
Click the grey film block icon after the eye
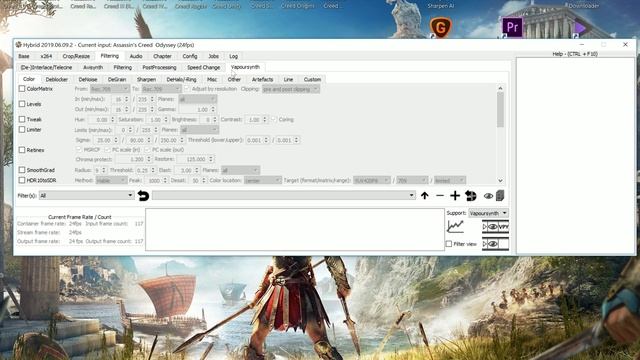click(500, 196)
